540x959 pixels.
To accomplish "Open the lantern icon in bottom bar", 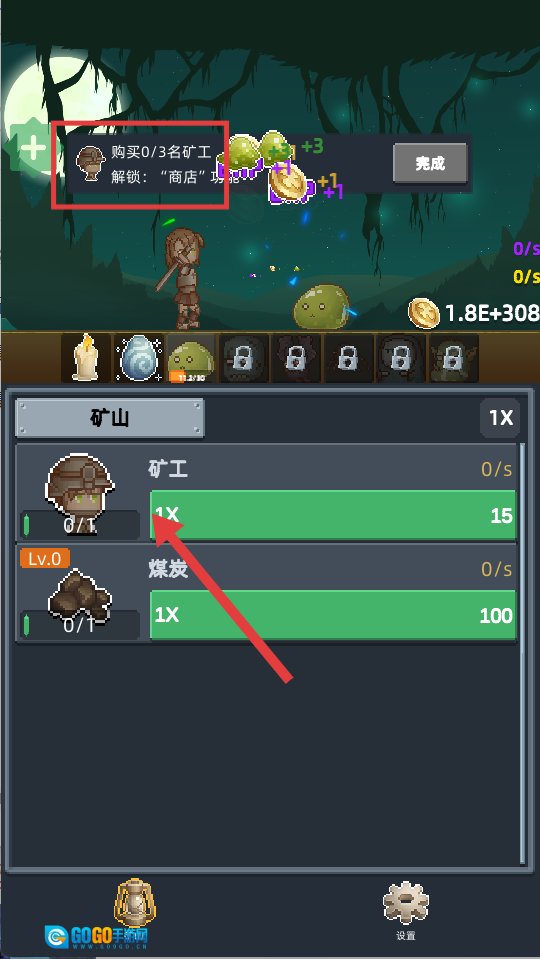I will pos(136,902).
